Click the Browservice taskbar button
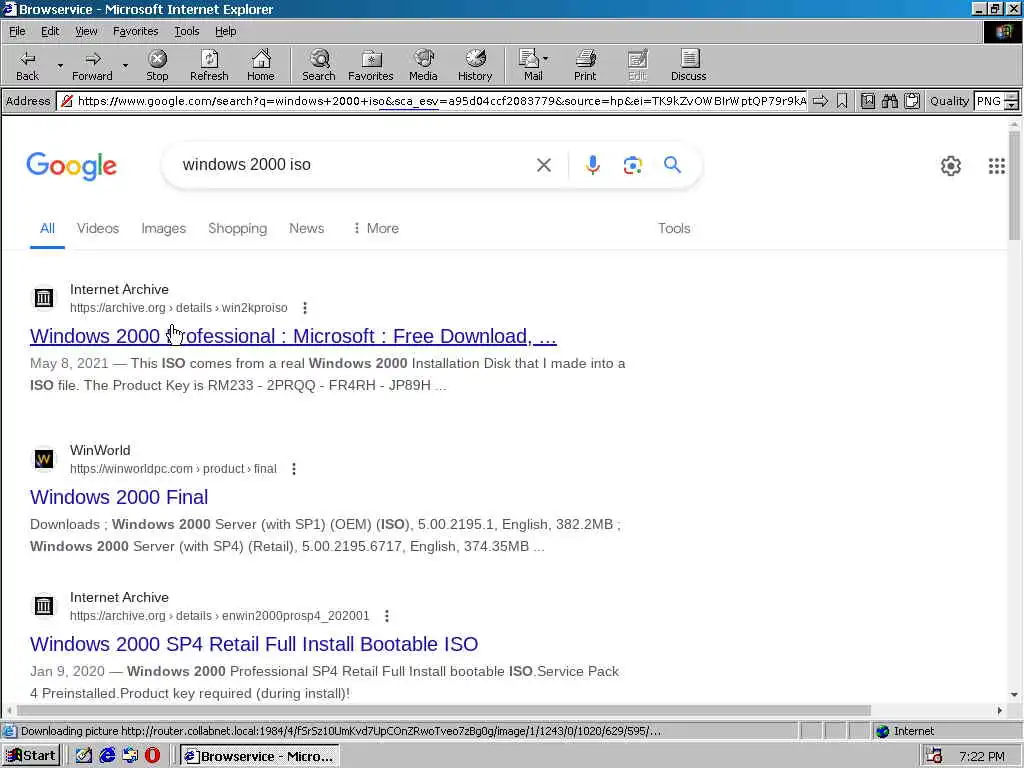 pyautogui.click(x=259, y=756)
